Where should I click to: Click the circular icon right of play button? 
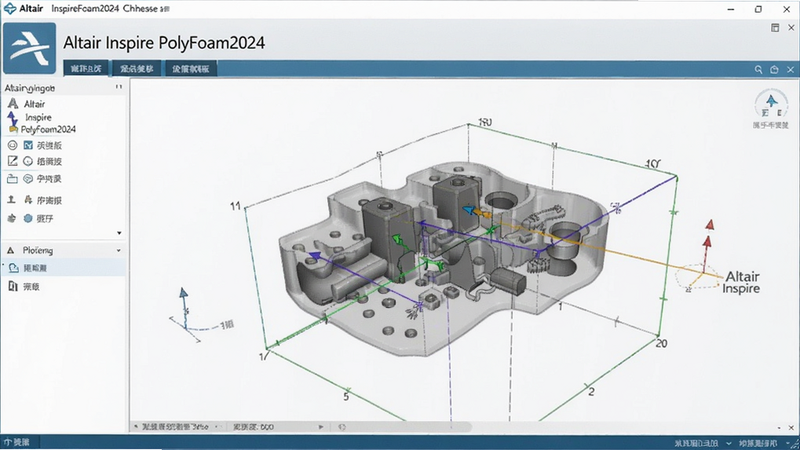click(x=342, y=427)
